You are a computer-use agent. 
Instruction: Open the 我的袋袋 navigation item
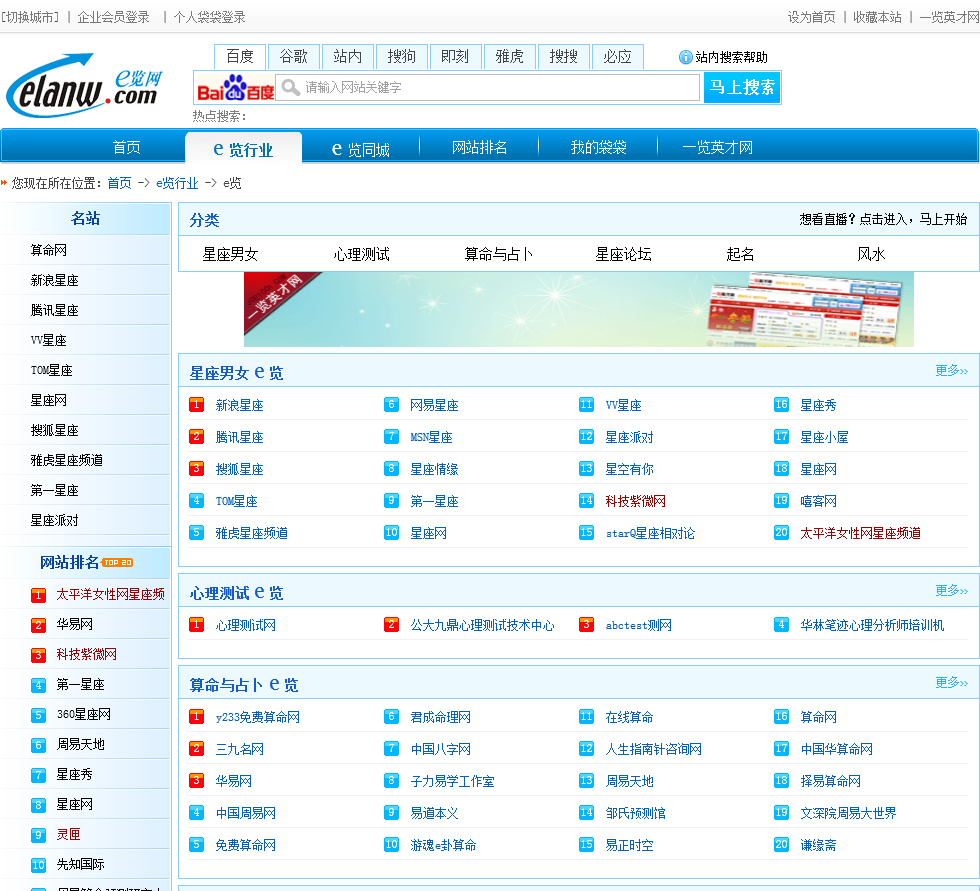[x=598, y=147]
